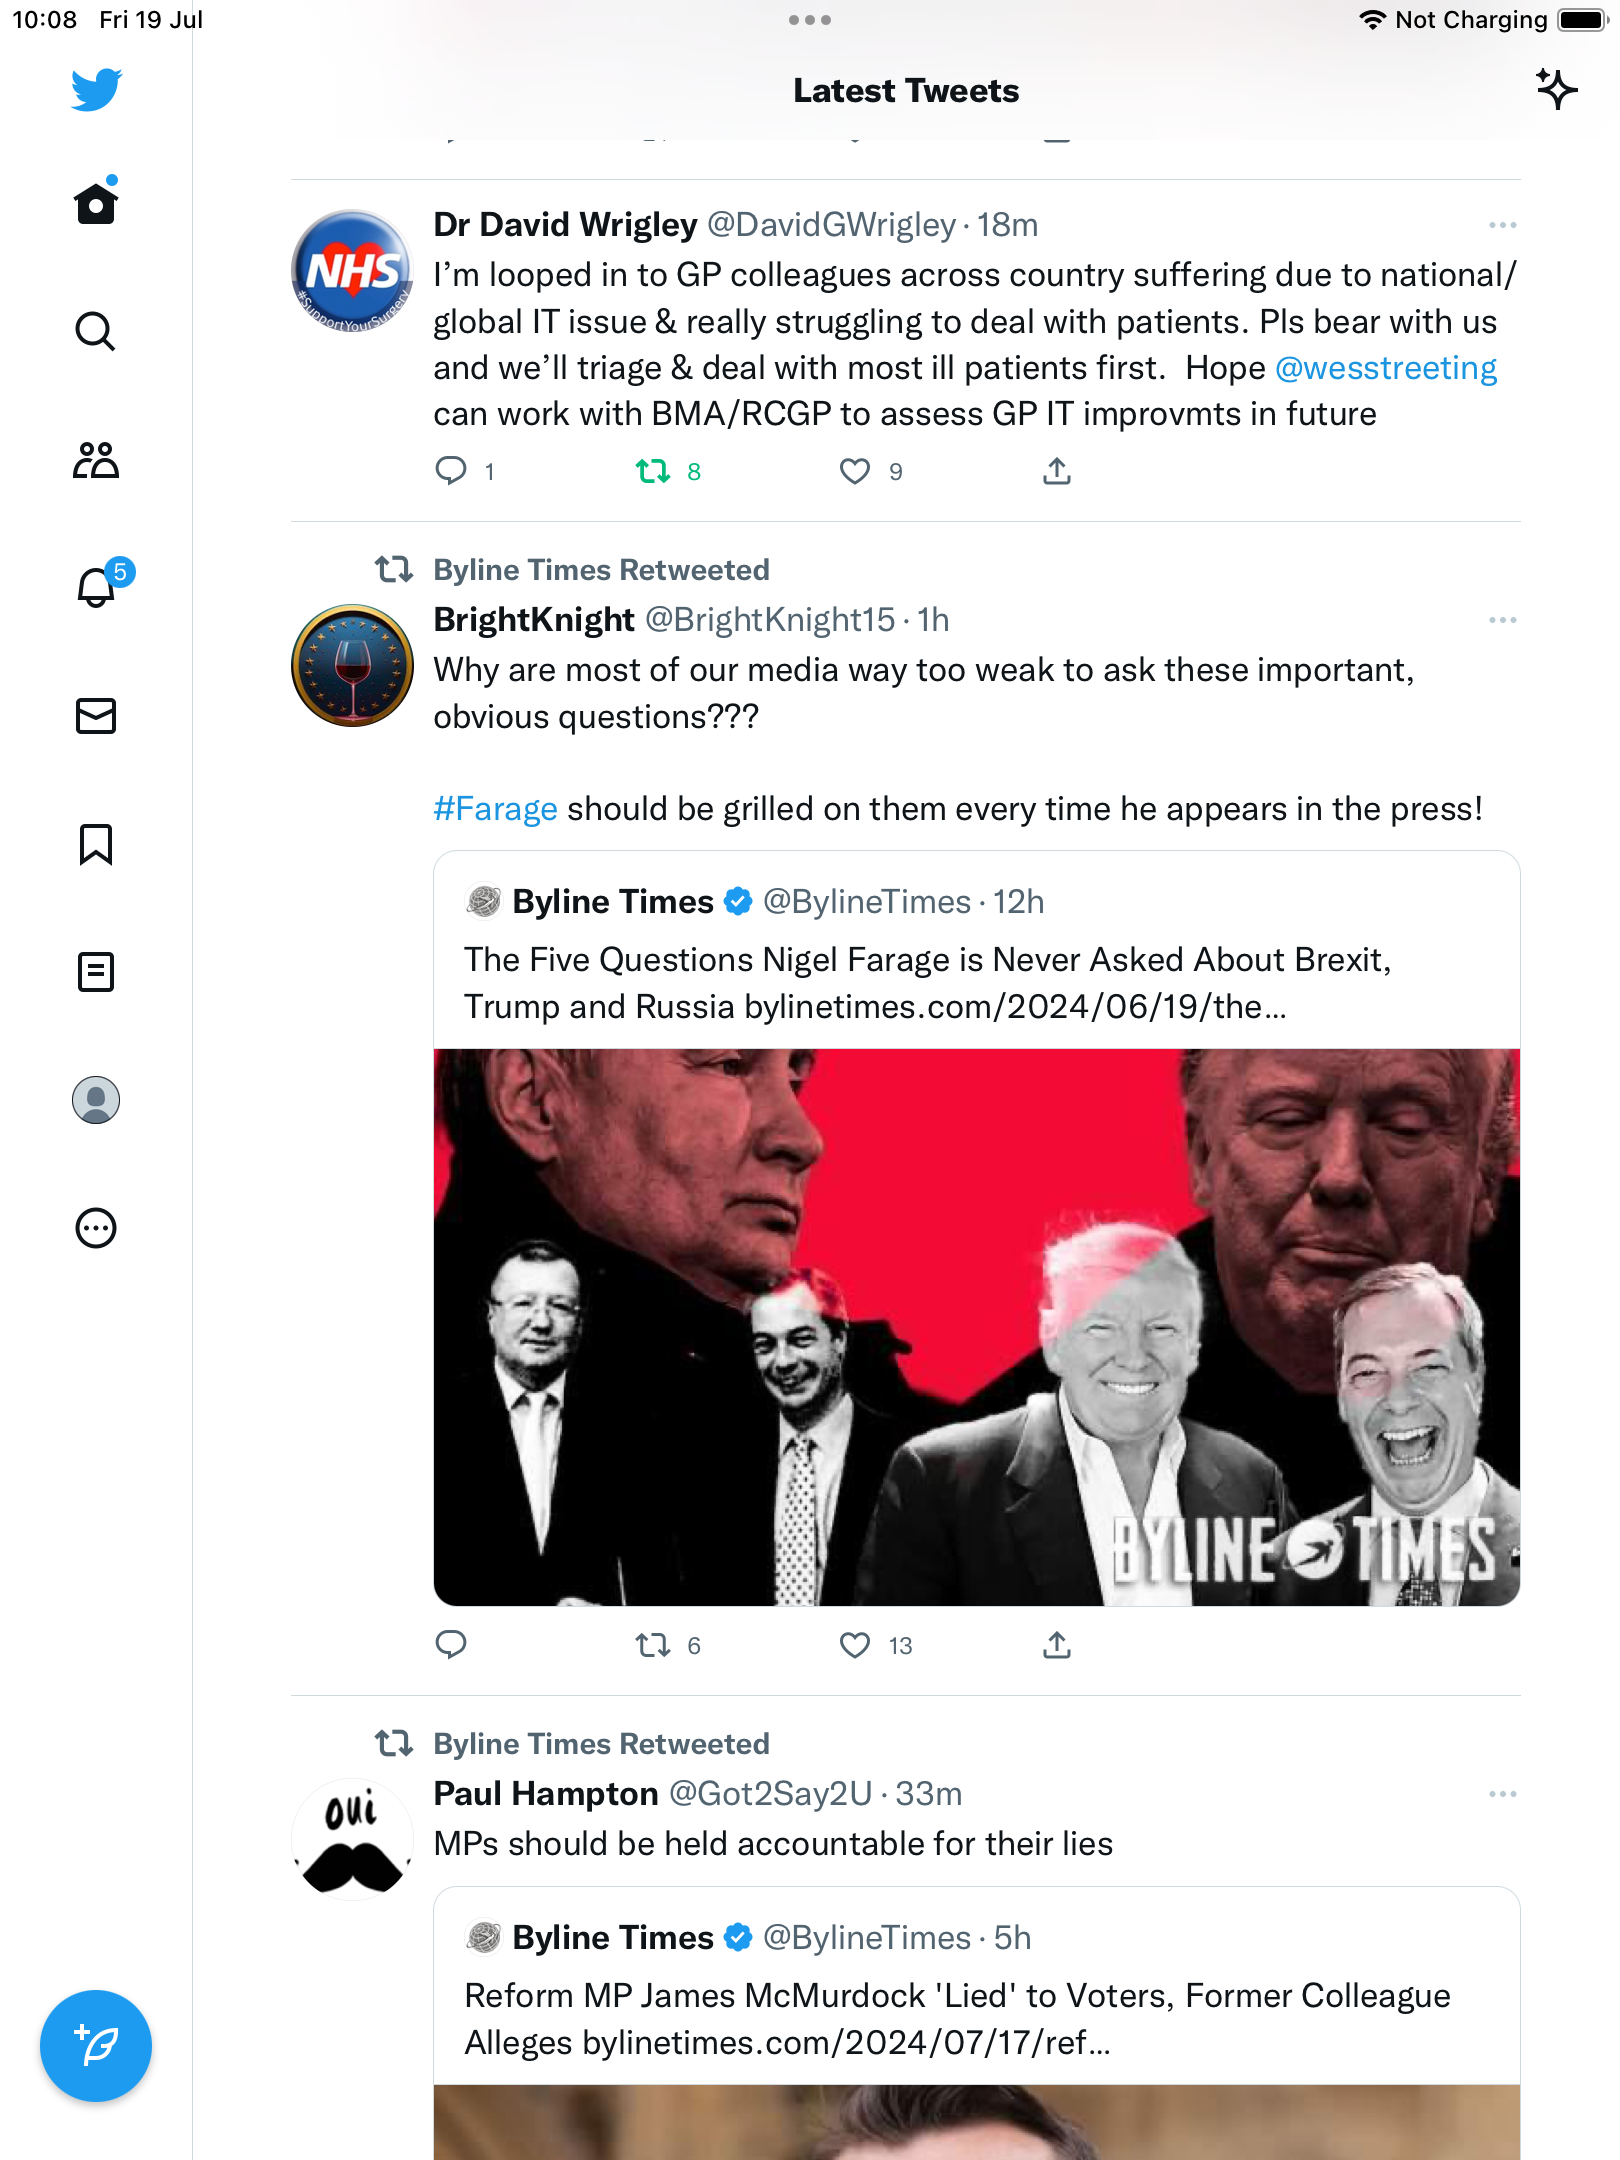1620x2160 pixels.
Task: Open more options on Paul Hampton's tweet
Action: point(1502,1794)
